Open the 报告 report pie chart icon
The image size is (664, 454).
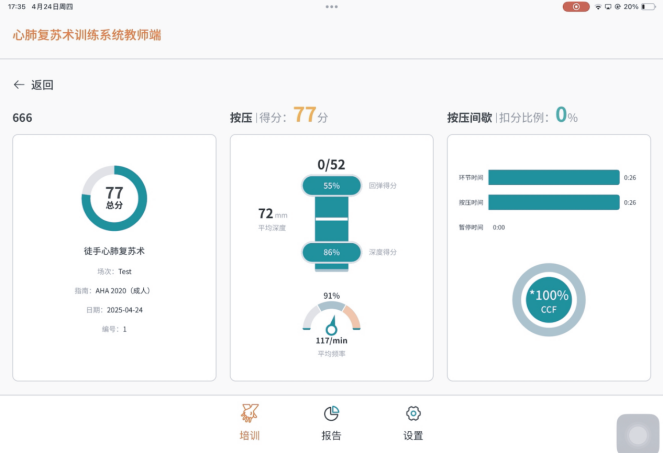tap(332, 414)
